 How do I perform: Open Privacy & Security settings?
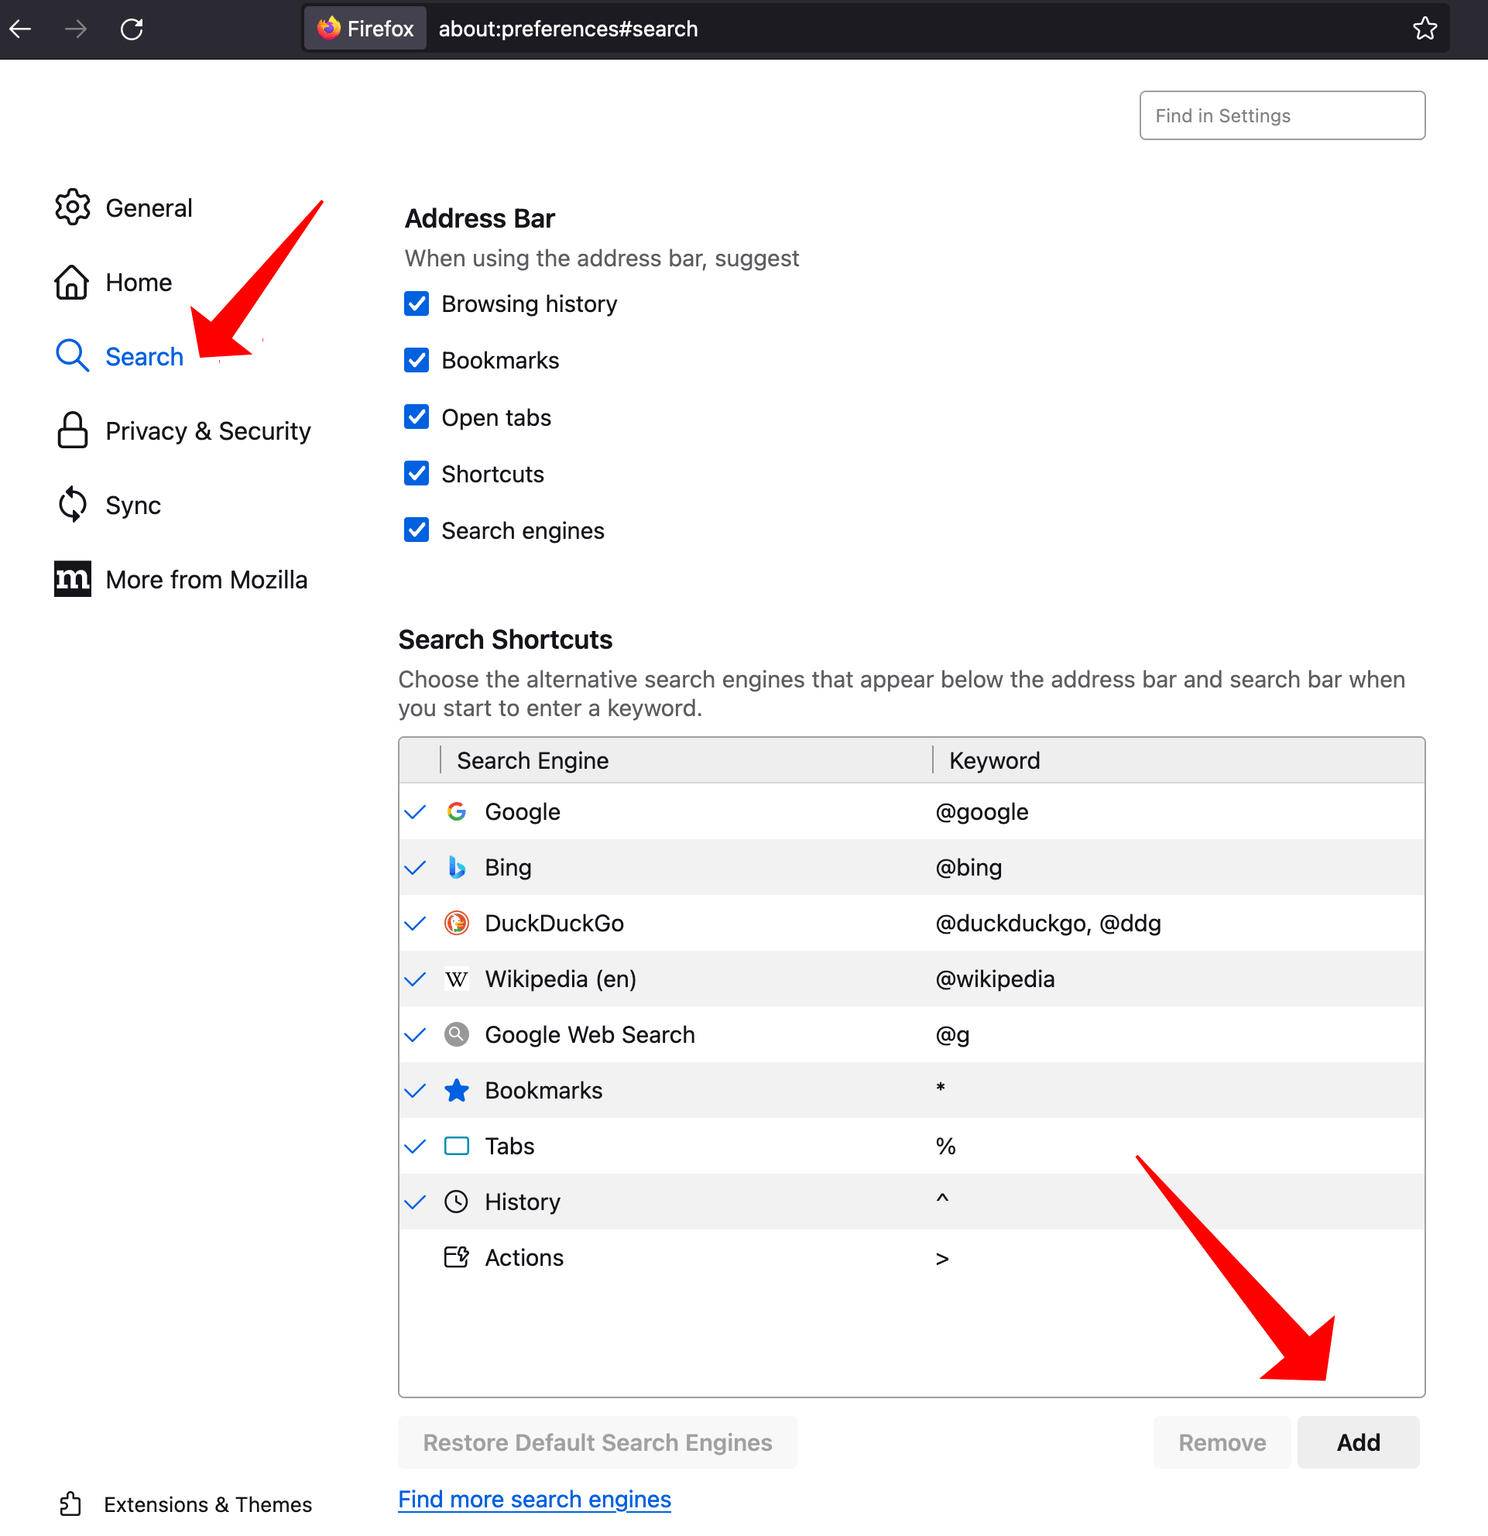point(208,431)
